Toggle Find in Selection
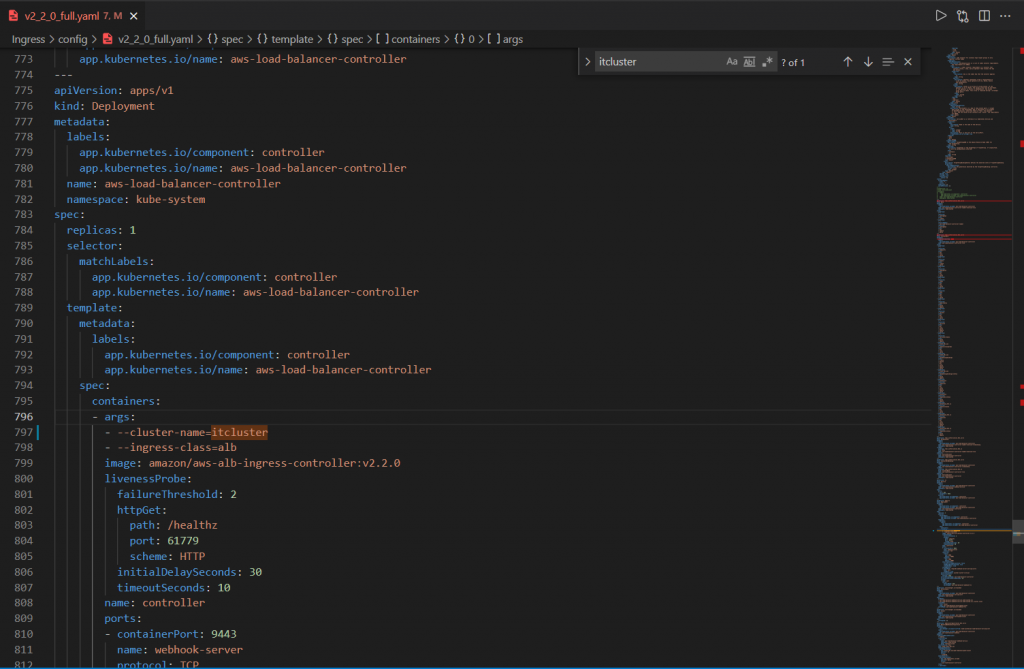This screenshot has width=1024, height=669. (888, 61)
